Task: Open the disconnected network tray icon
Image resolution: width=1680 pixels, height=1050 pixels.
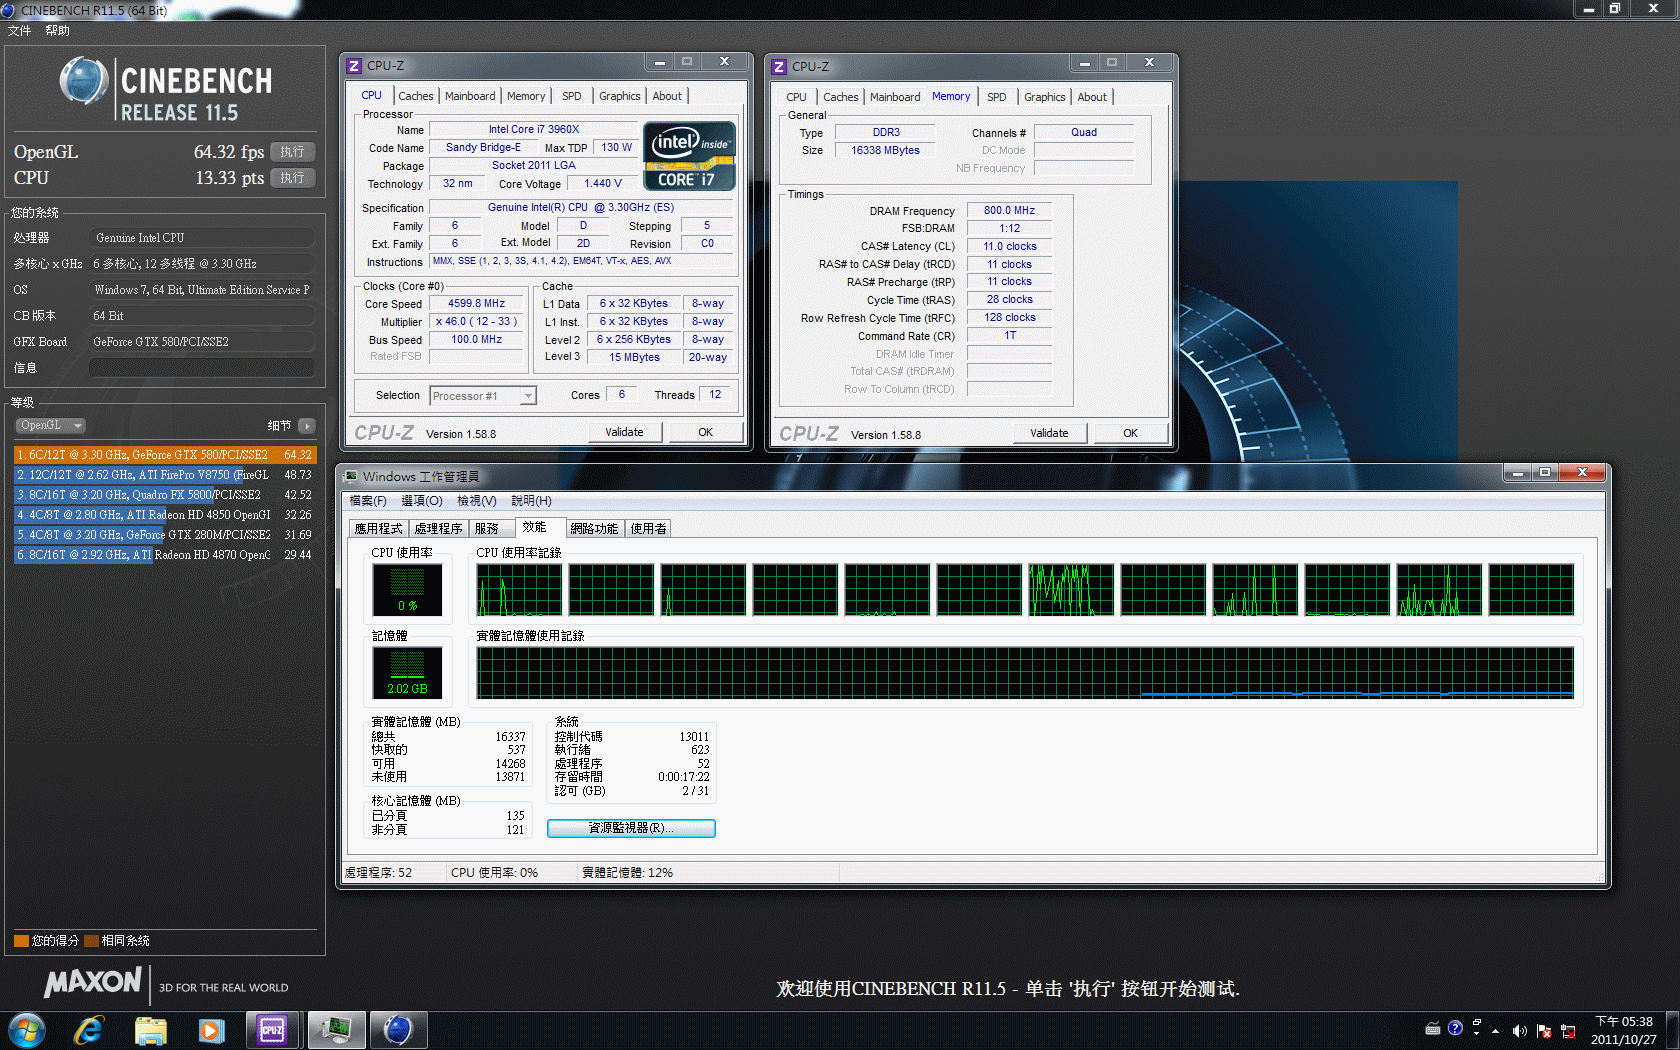Action: 1568,1030
